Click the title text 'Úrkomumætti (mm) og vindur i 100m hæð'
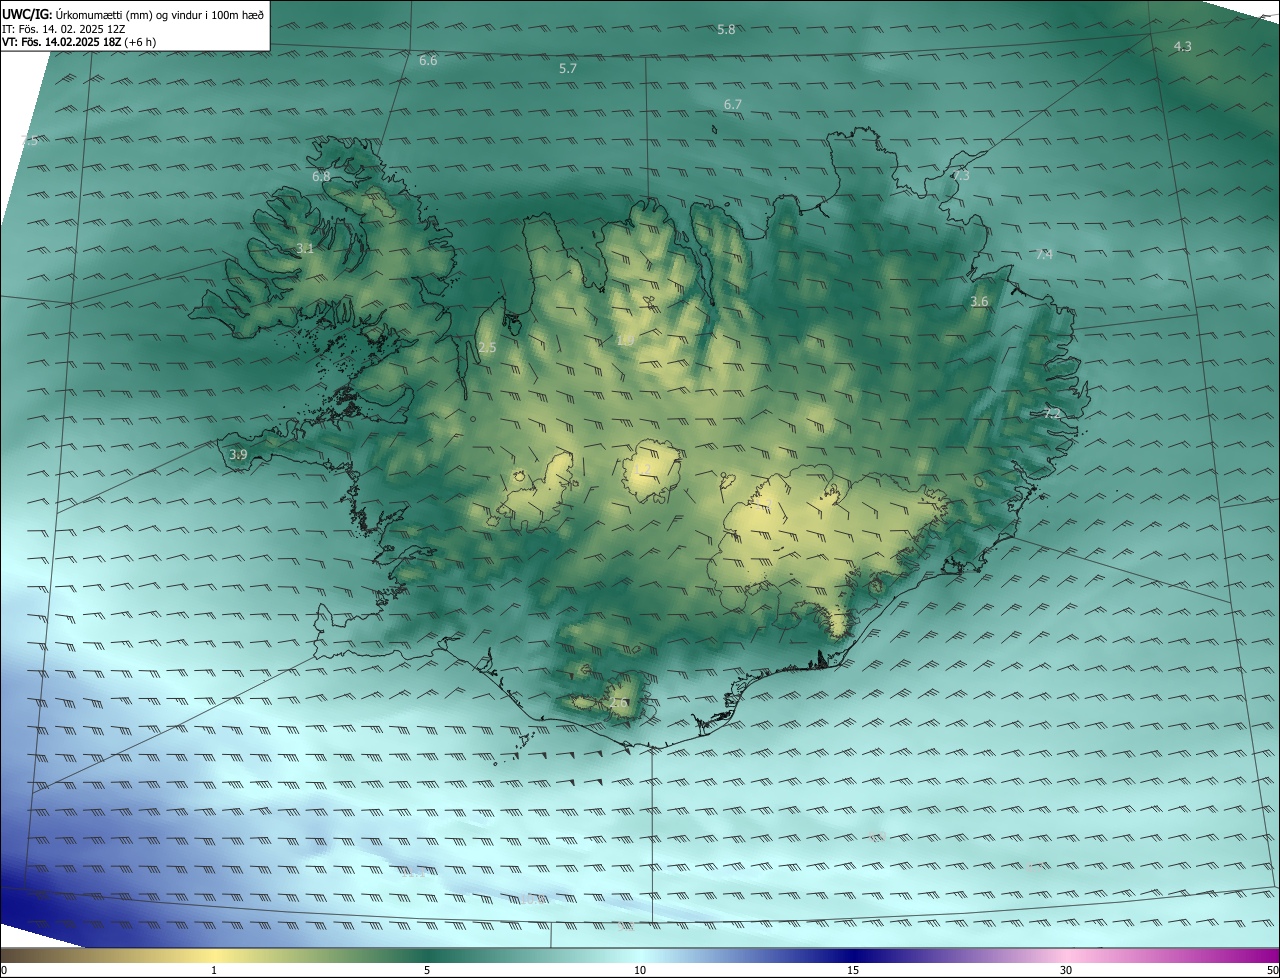Image resolution: width=1280 pixels, height=978 pixels. click(x=160, y=14)
